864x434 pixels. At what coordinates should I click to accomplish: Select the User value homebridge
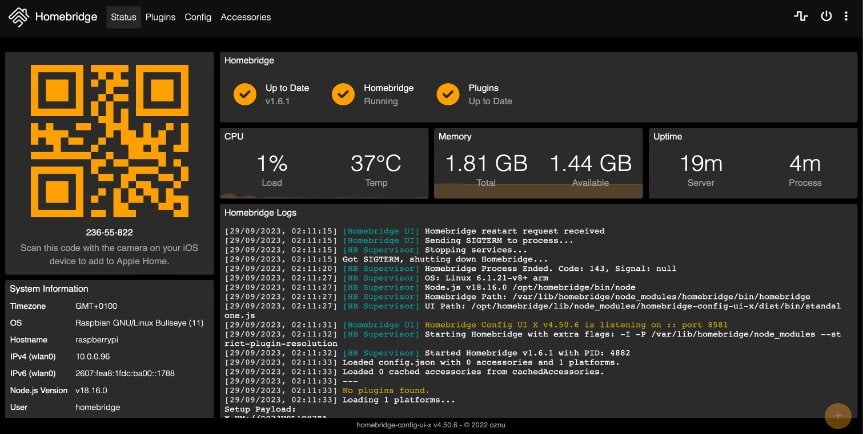point(98,408)
